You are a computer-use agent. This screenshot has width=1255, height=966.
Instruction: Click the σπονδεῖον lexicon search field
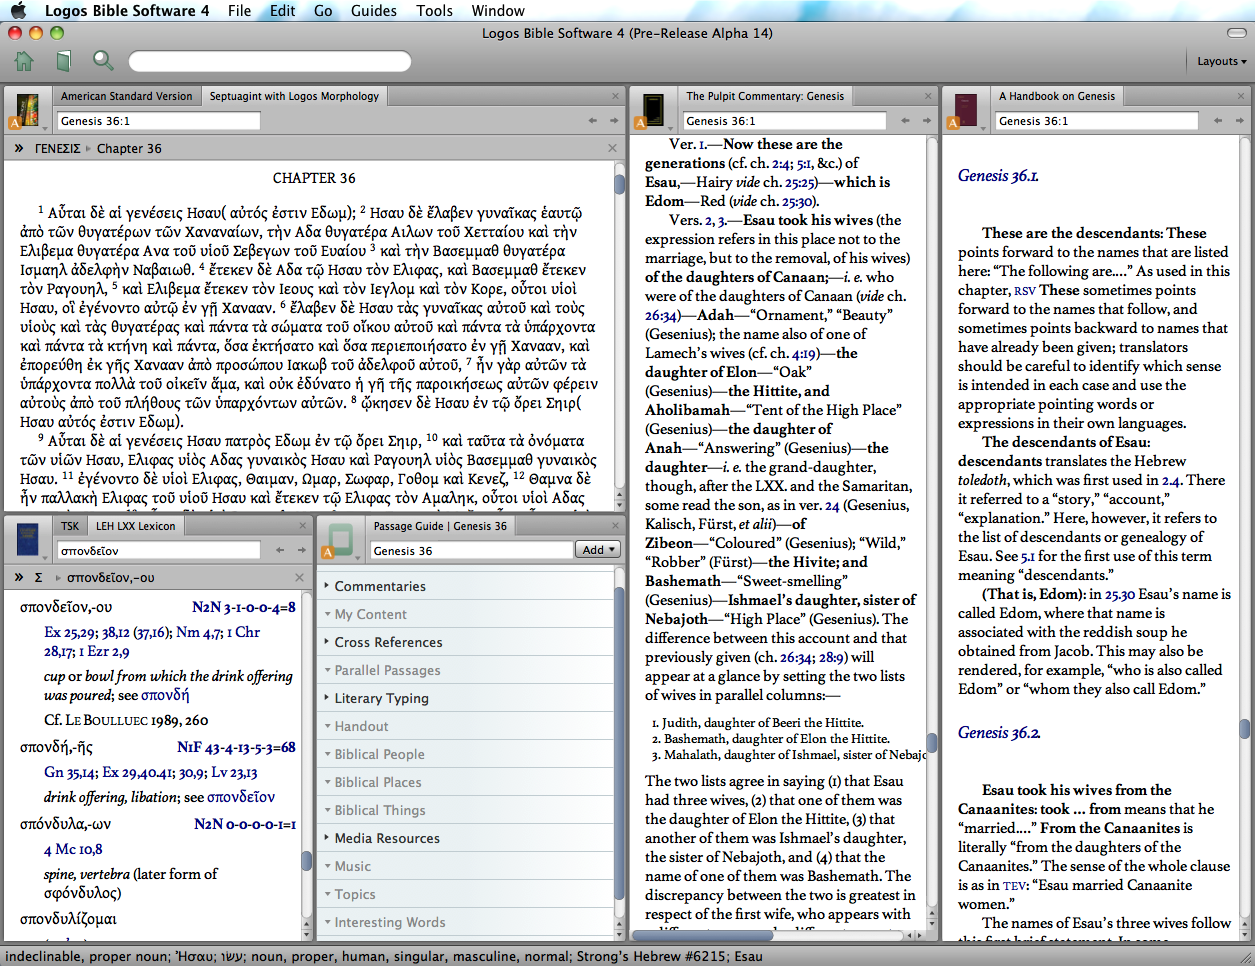[158, 550]
